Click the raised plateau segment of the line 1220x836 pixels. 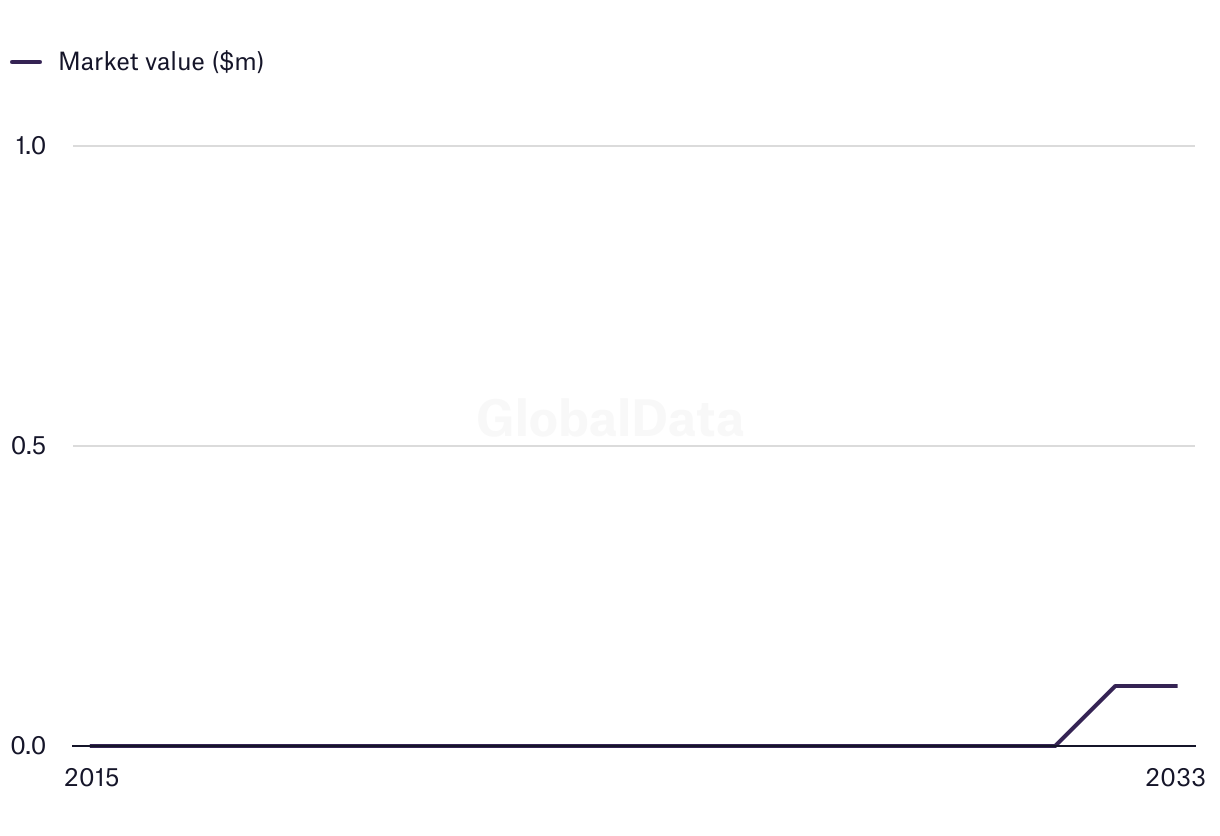coord(1146,686)
